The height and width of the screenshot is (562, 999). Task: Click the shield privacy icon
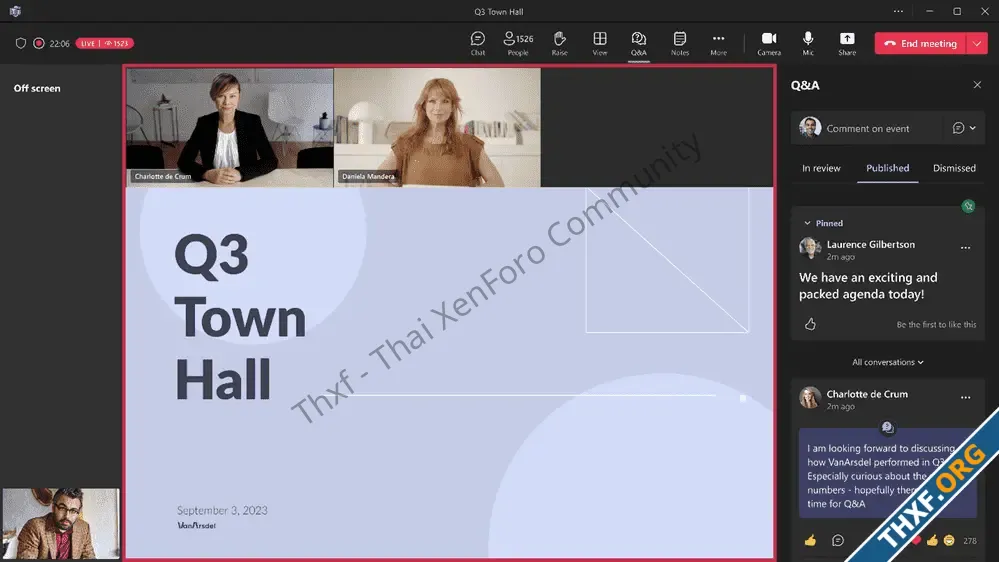tap(20, 43)
